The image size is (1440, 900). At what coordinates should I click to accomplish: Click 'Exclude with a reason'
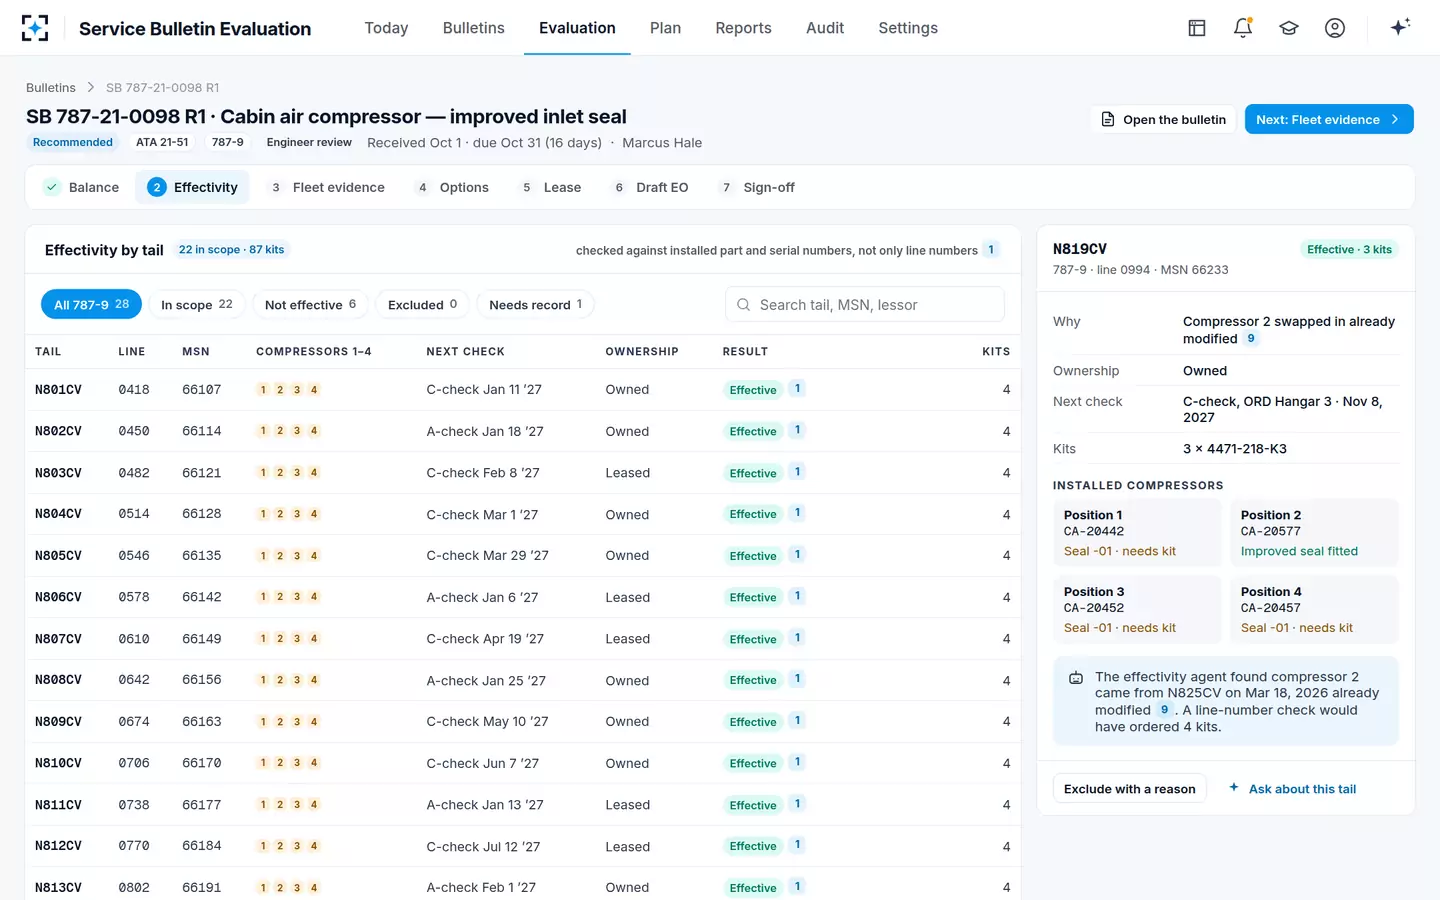[1130, 789]
